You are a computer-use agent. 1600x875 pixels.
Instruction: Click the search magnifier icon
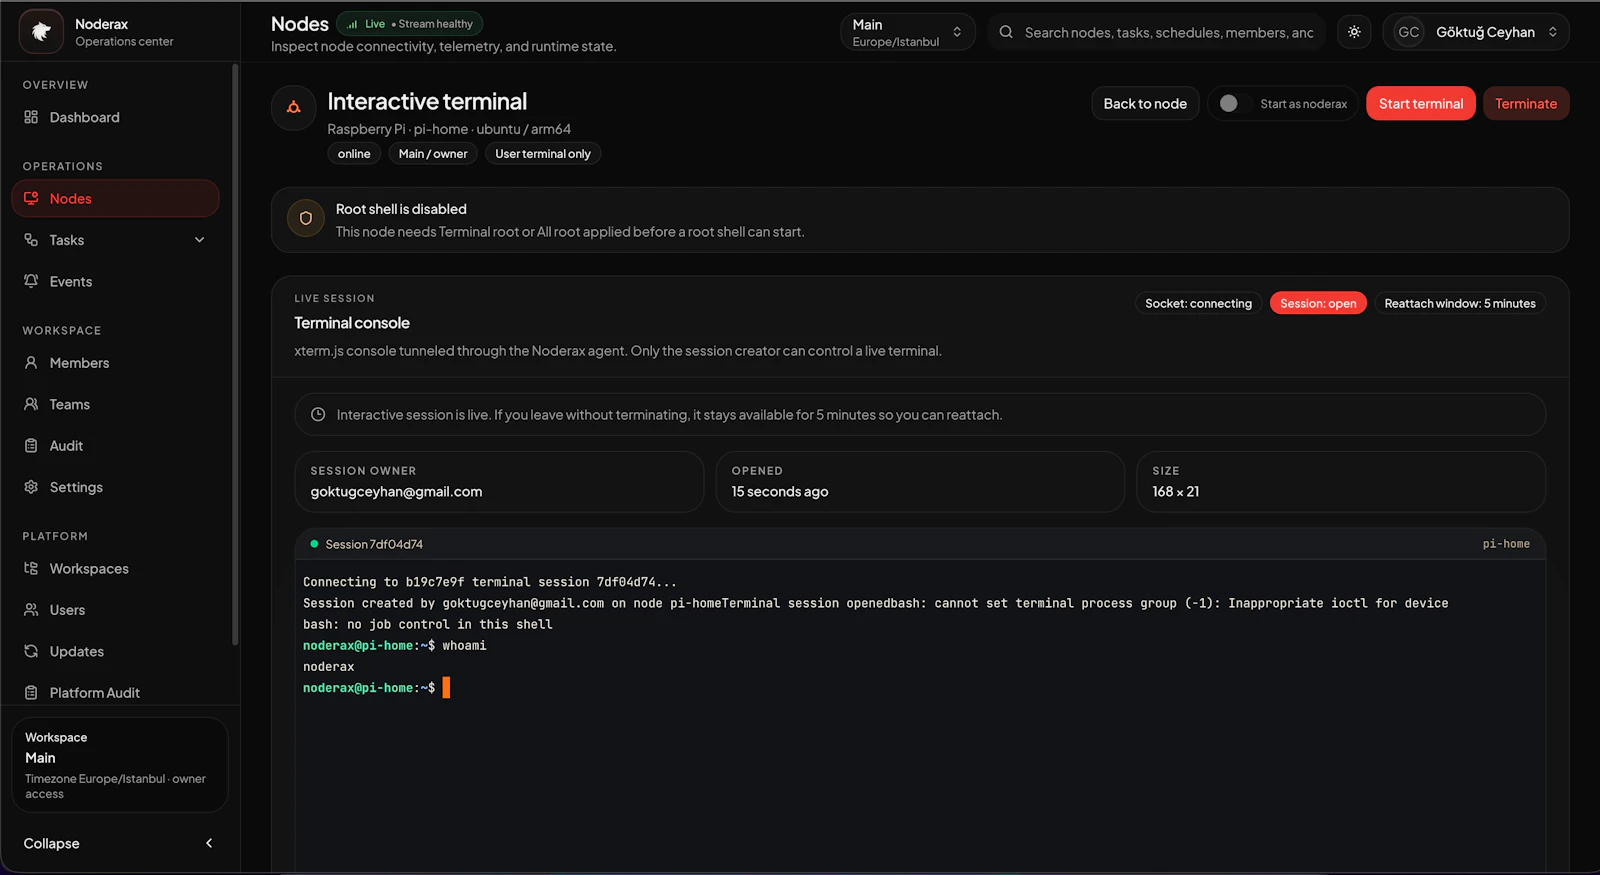tap(1006, 32)
